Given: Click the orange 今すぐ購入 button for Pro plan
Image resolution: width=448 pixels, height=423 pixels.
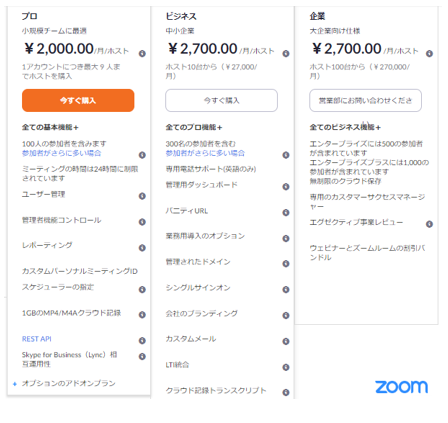Looking at the screenshot, I should click(x=78, y=100).
